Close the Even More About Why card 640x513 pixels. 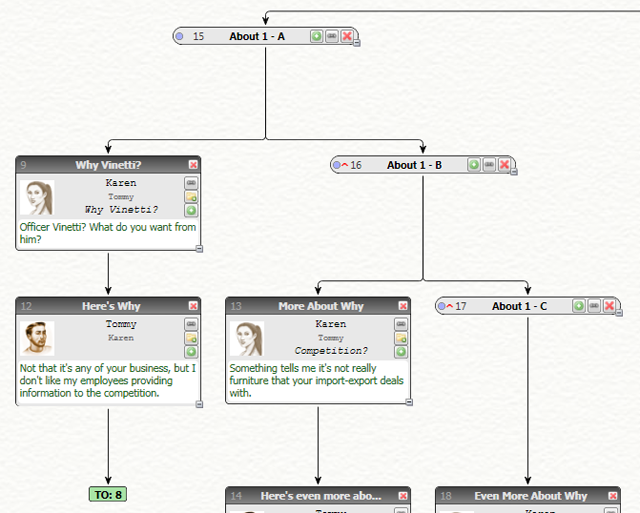pos(613,496)
